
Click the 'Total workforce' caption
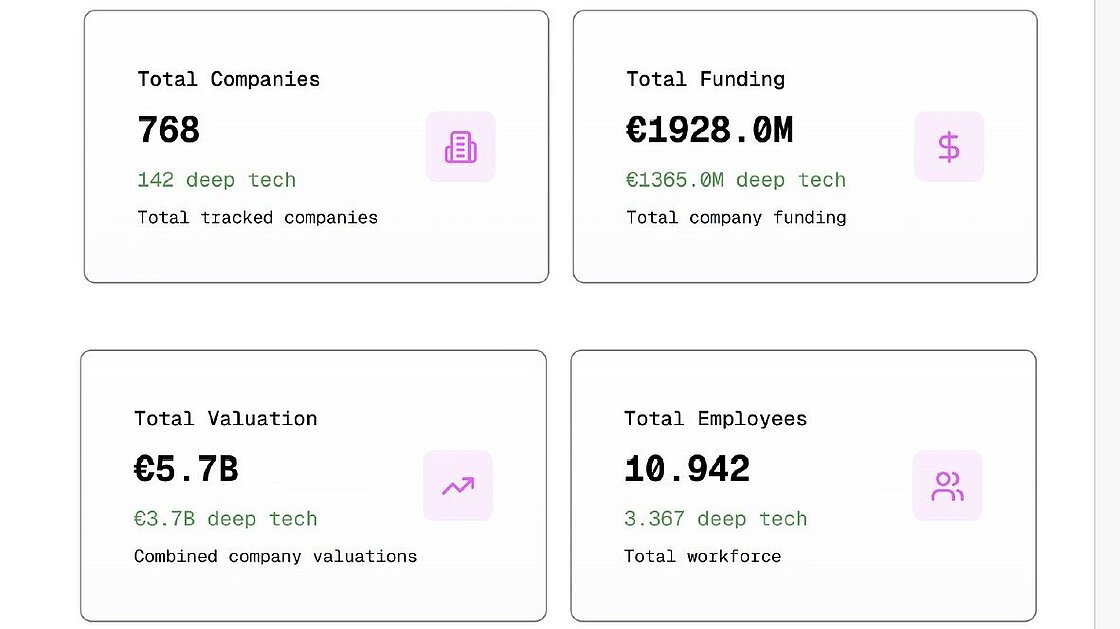click(x=702, y=556)
